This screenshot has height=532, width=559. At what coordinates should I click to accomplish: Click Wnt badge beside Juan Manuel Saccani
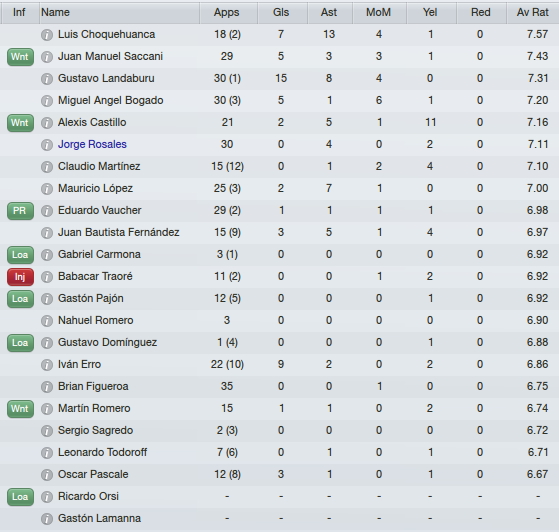coord(20,57)
